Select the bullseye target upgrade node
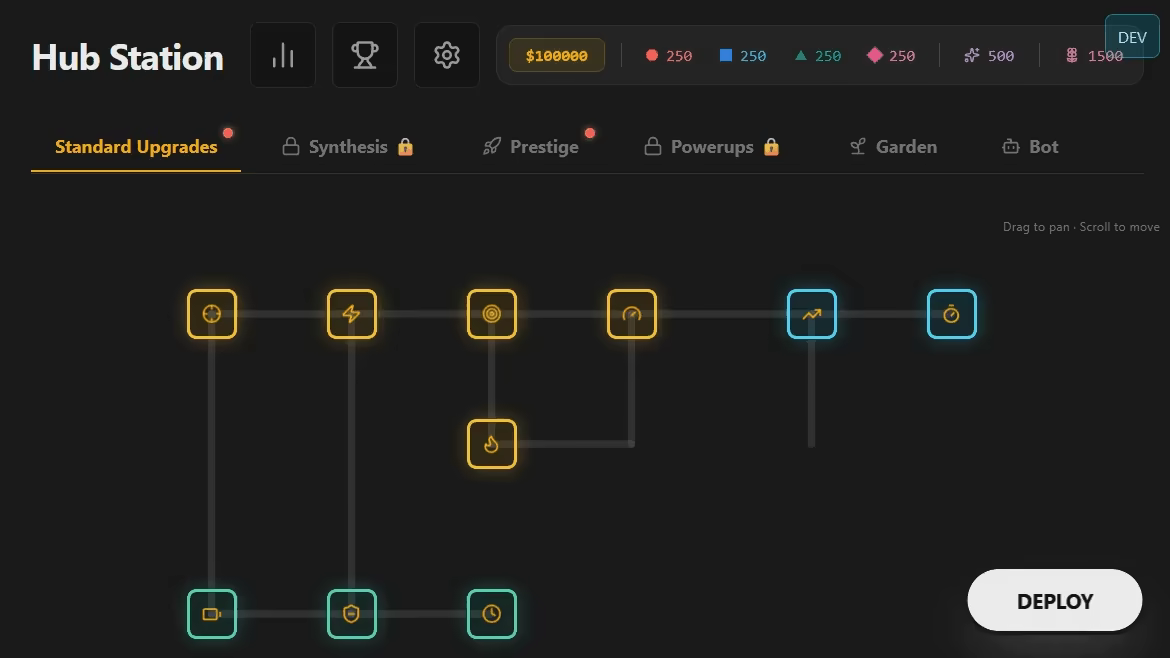The width and height of the screenshot is (1170, 658). coord(492,314)
